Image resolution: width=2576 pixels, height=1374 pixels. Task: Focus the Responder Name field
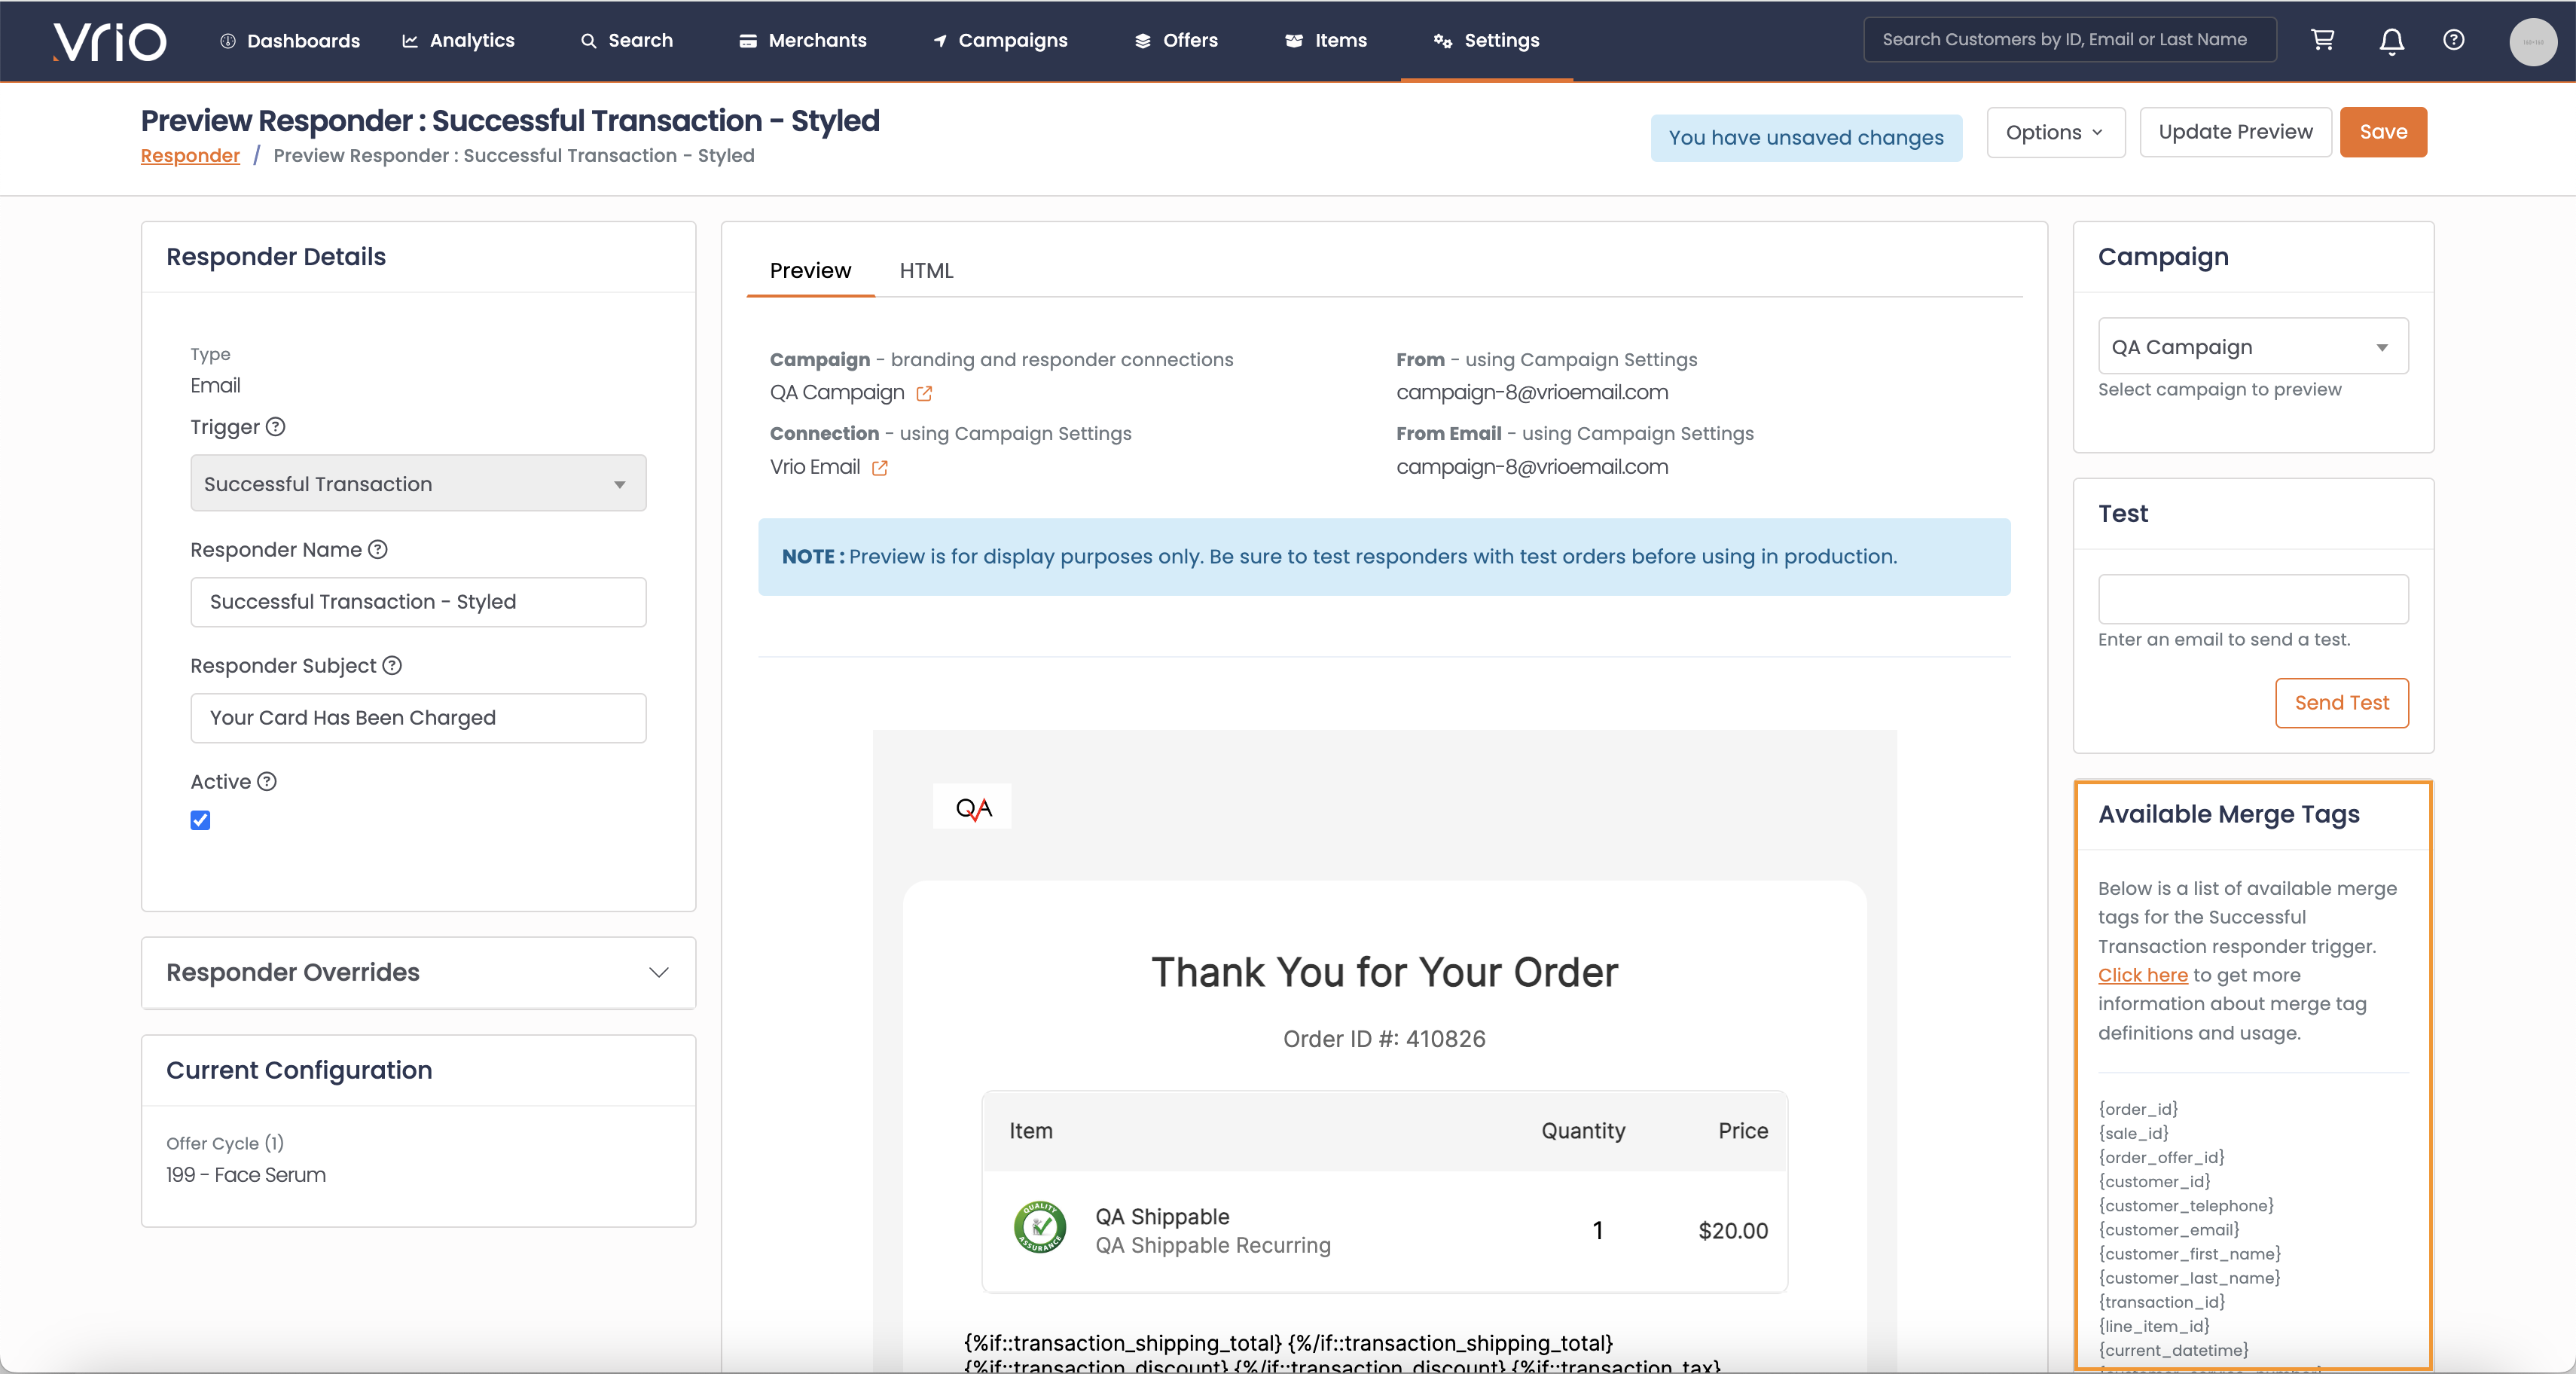[418, 602]
